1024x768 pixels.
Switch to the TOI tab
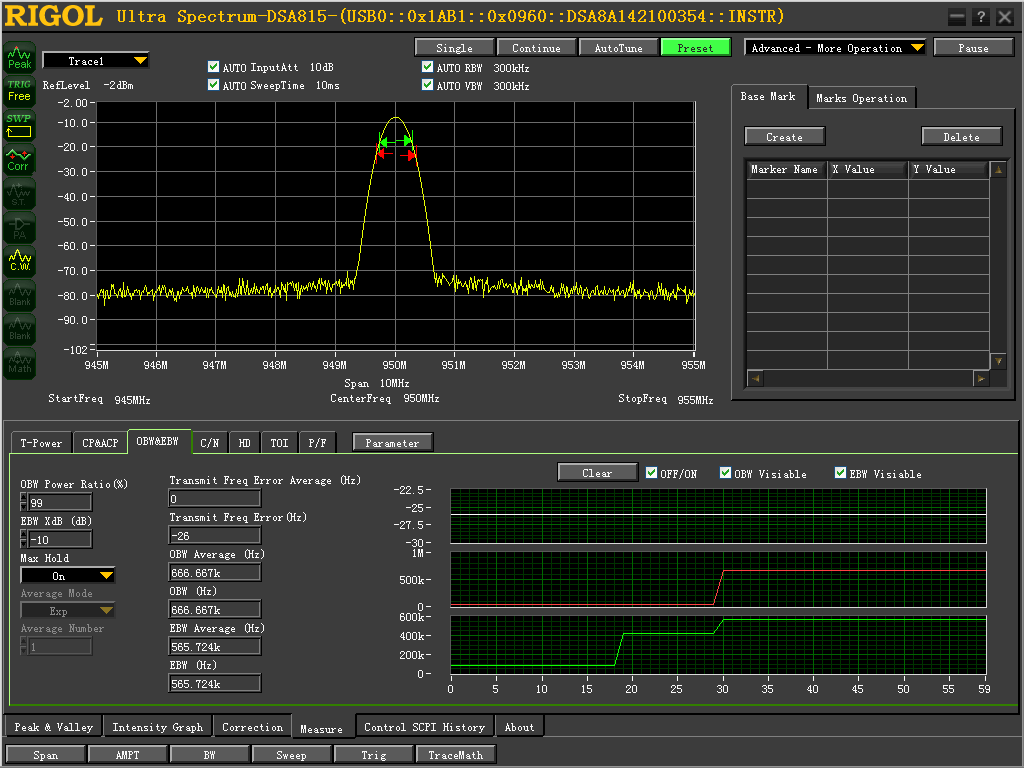280,443
